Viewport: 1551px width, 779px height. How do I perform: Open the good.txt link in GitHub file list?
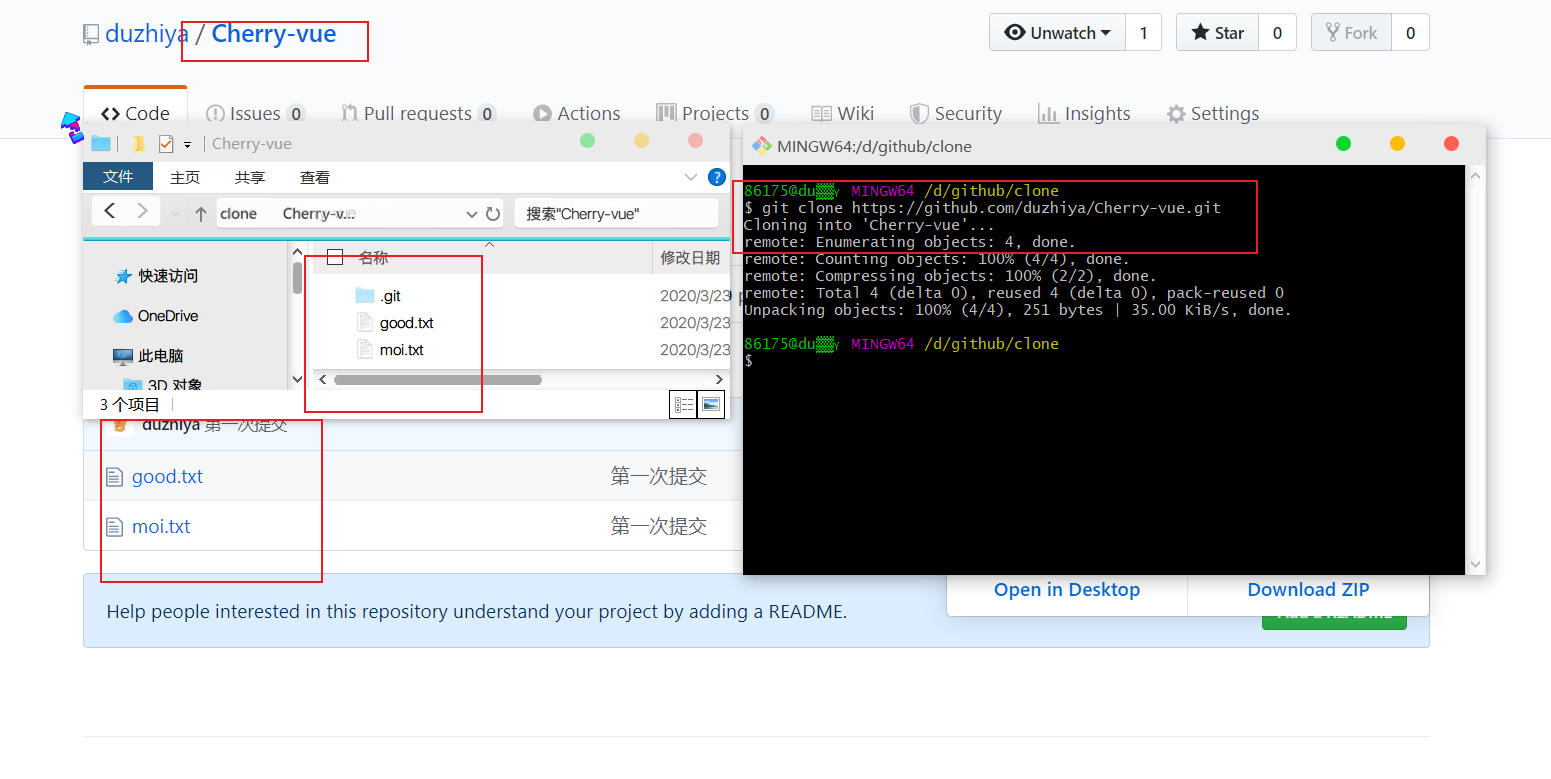point(167,476)
